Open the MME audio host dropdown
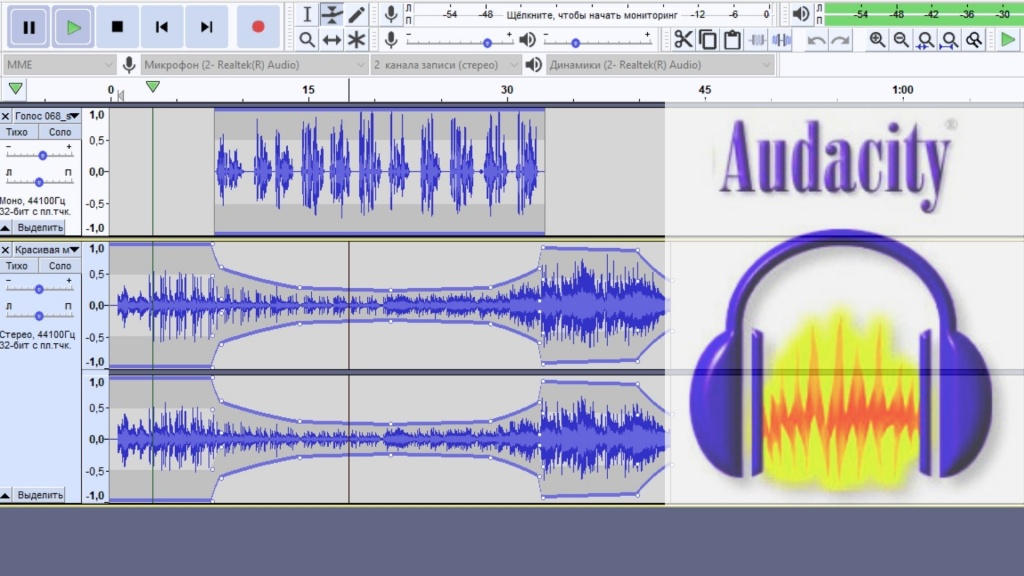Viewport: 1024px width, 576px height. 59,65
